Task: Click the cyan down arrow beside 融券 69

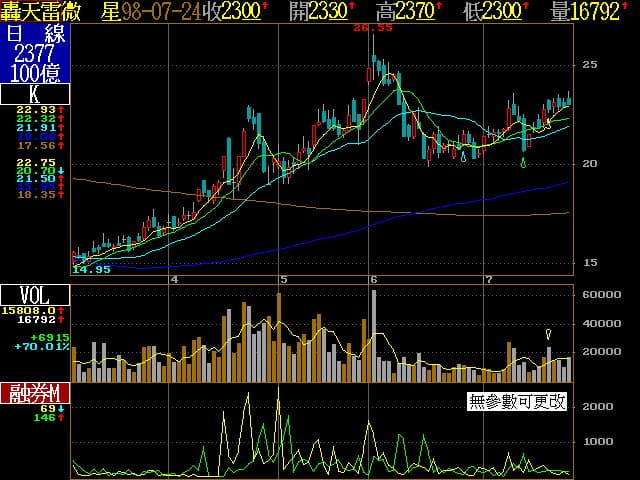Action: (61, 409)
